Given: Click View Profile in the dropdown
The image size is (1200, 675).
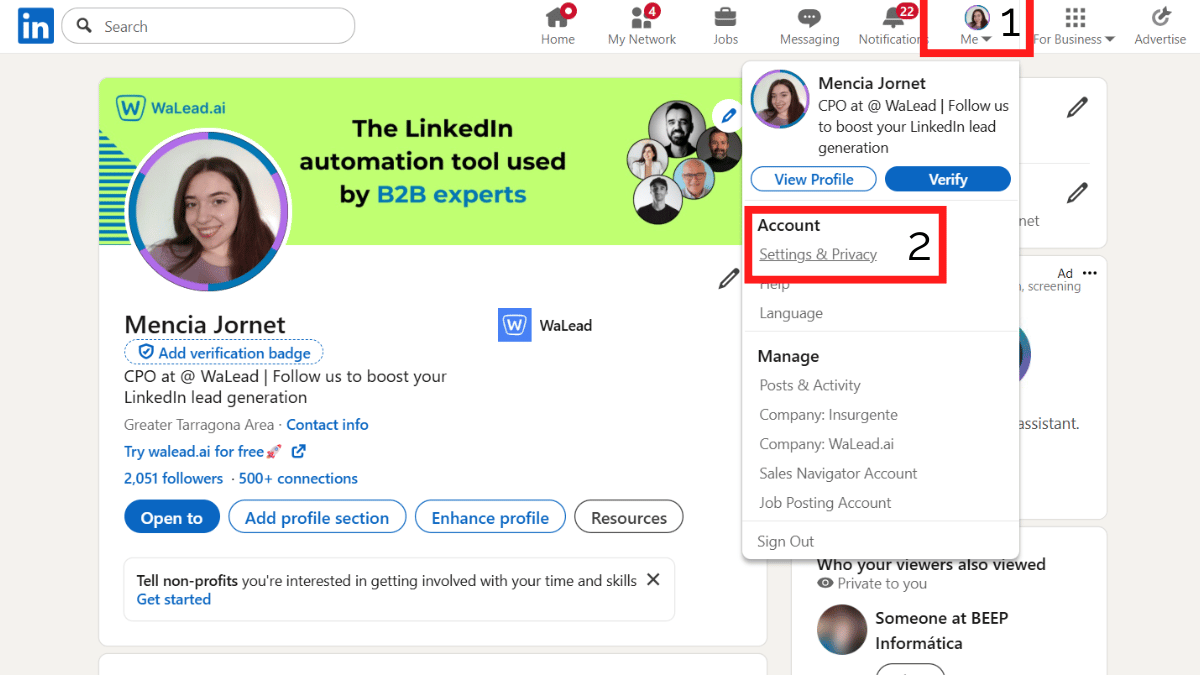Looking at the screenshot, I should [x=813, y=179].
